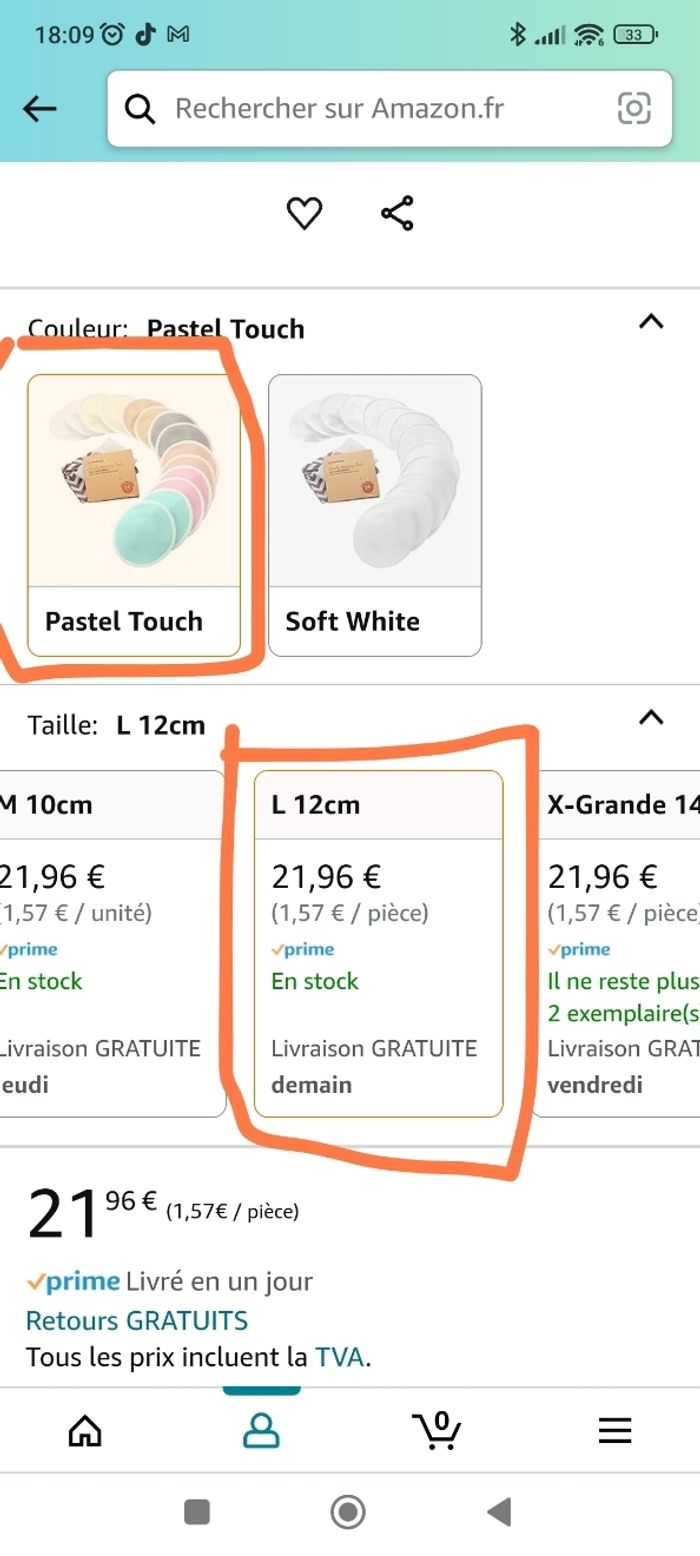
Task: Open the TVA link
Action: (x=339, y=1357)
